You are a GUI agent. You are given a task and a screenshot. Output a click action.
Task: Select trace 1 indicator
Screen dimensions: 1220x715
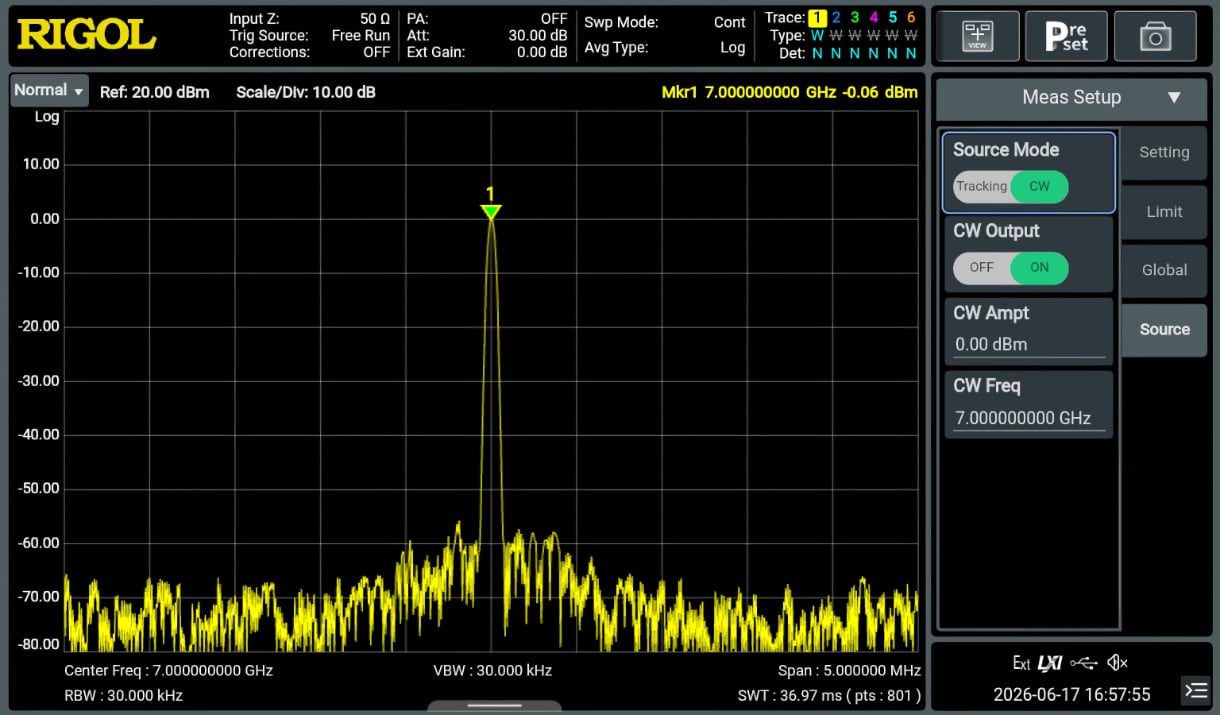(817, 17)
